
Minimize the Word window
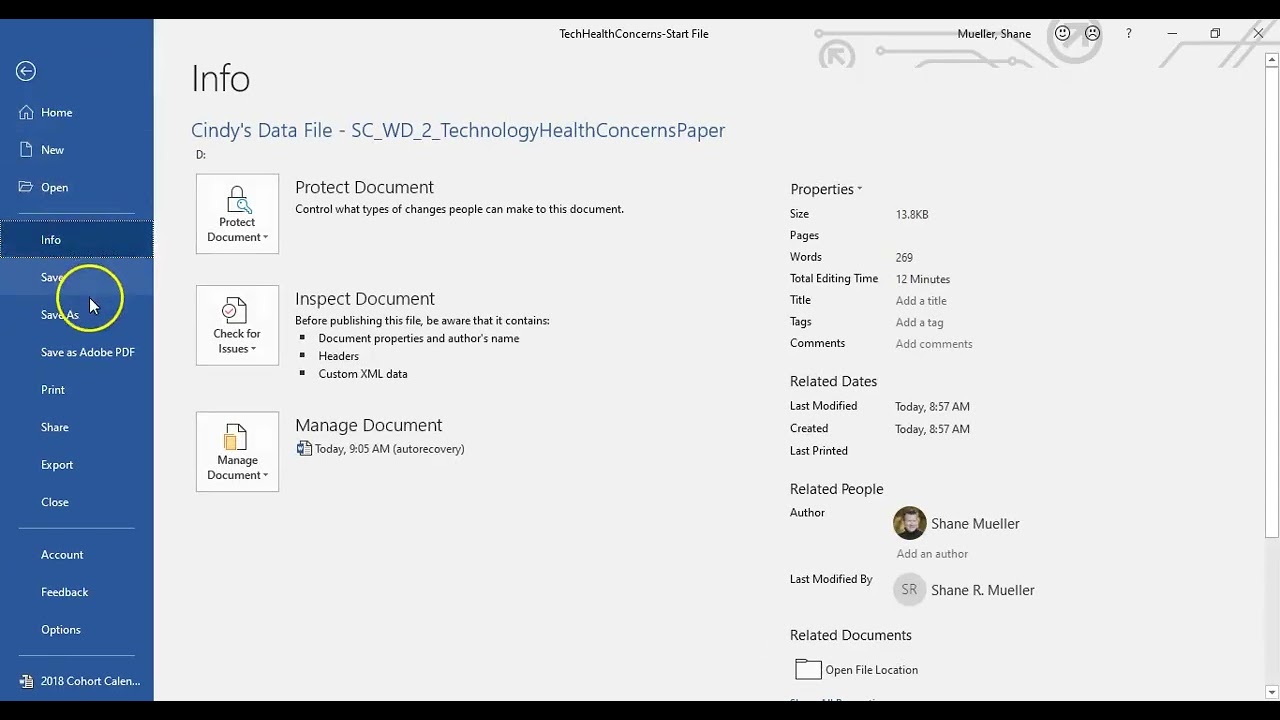click(1172, 33)
